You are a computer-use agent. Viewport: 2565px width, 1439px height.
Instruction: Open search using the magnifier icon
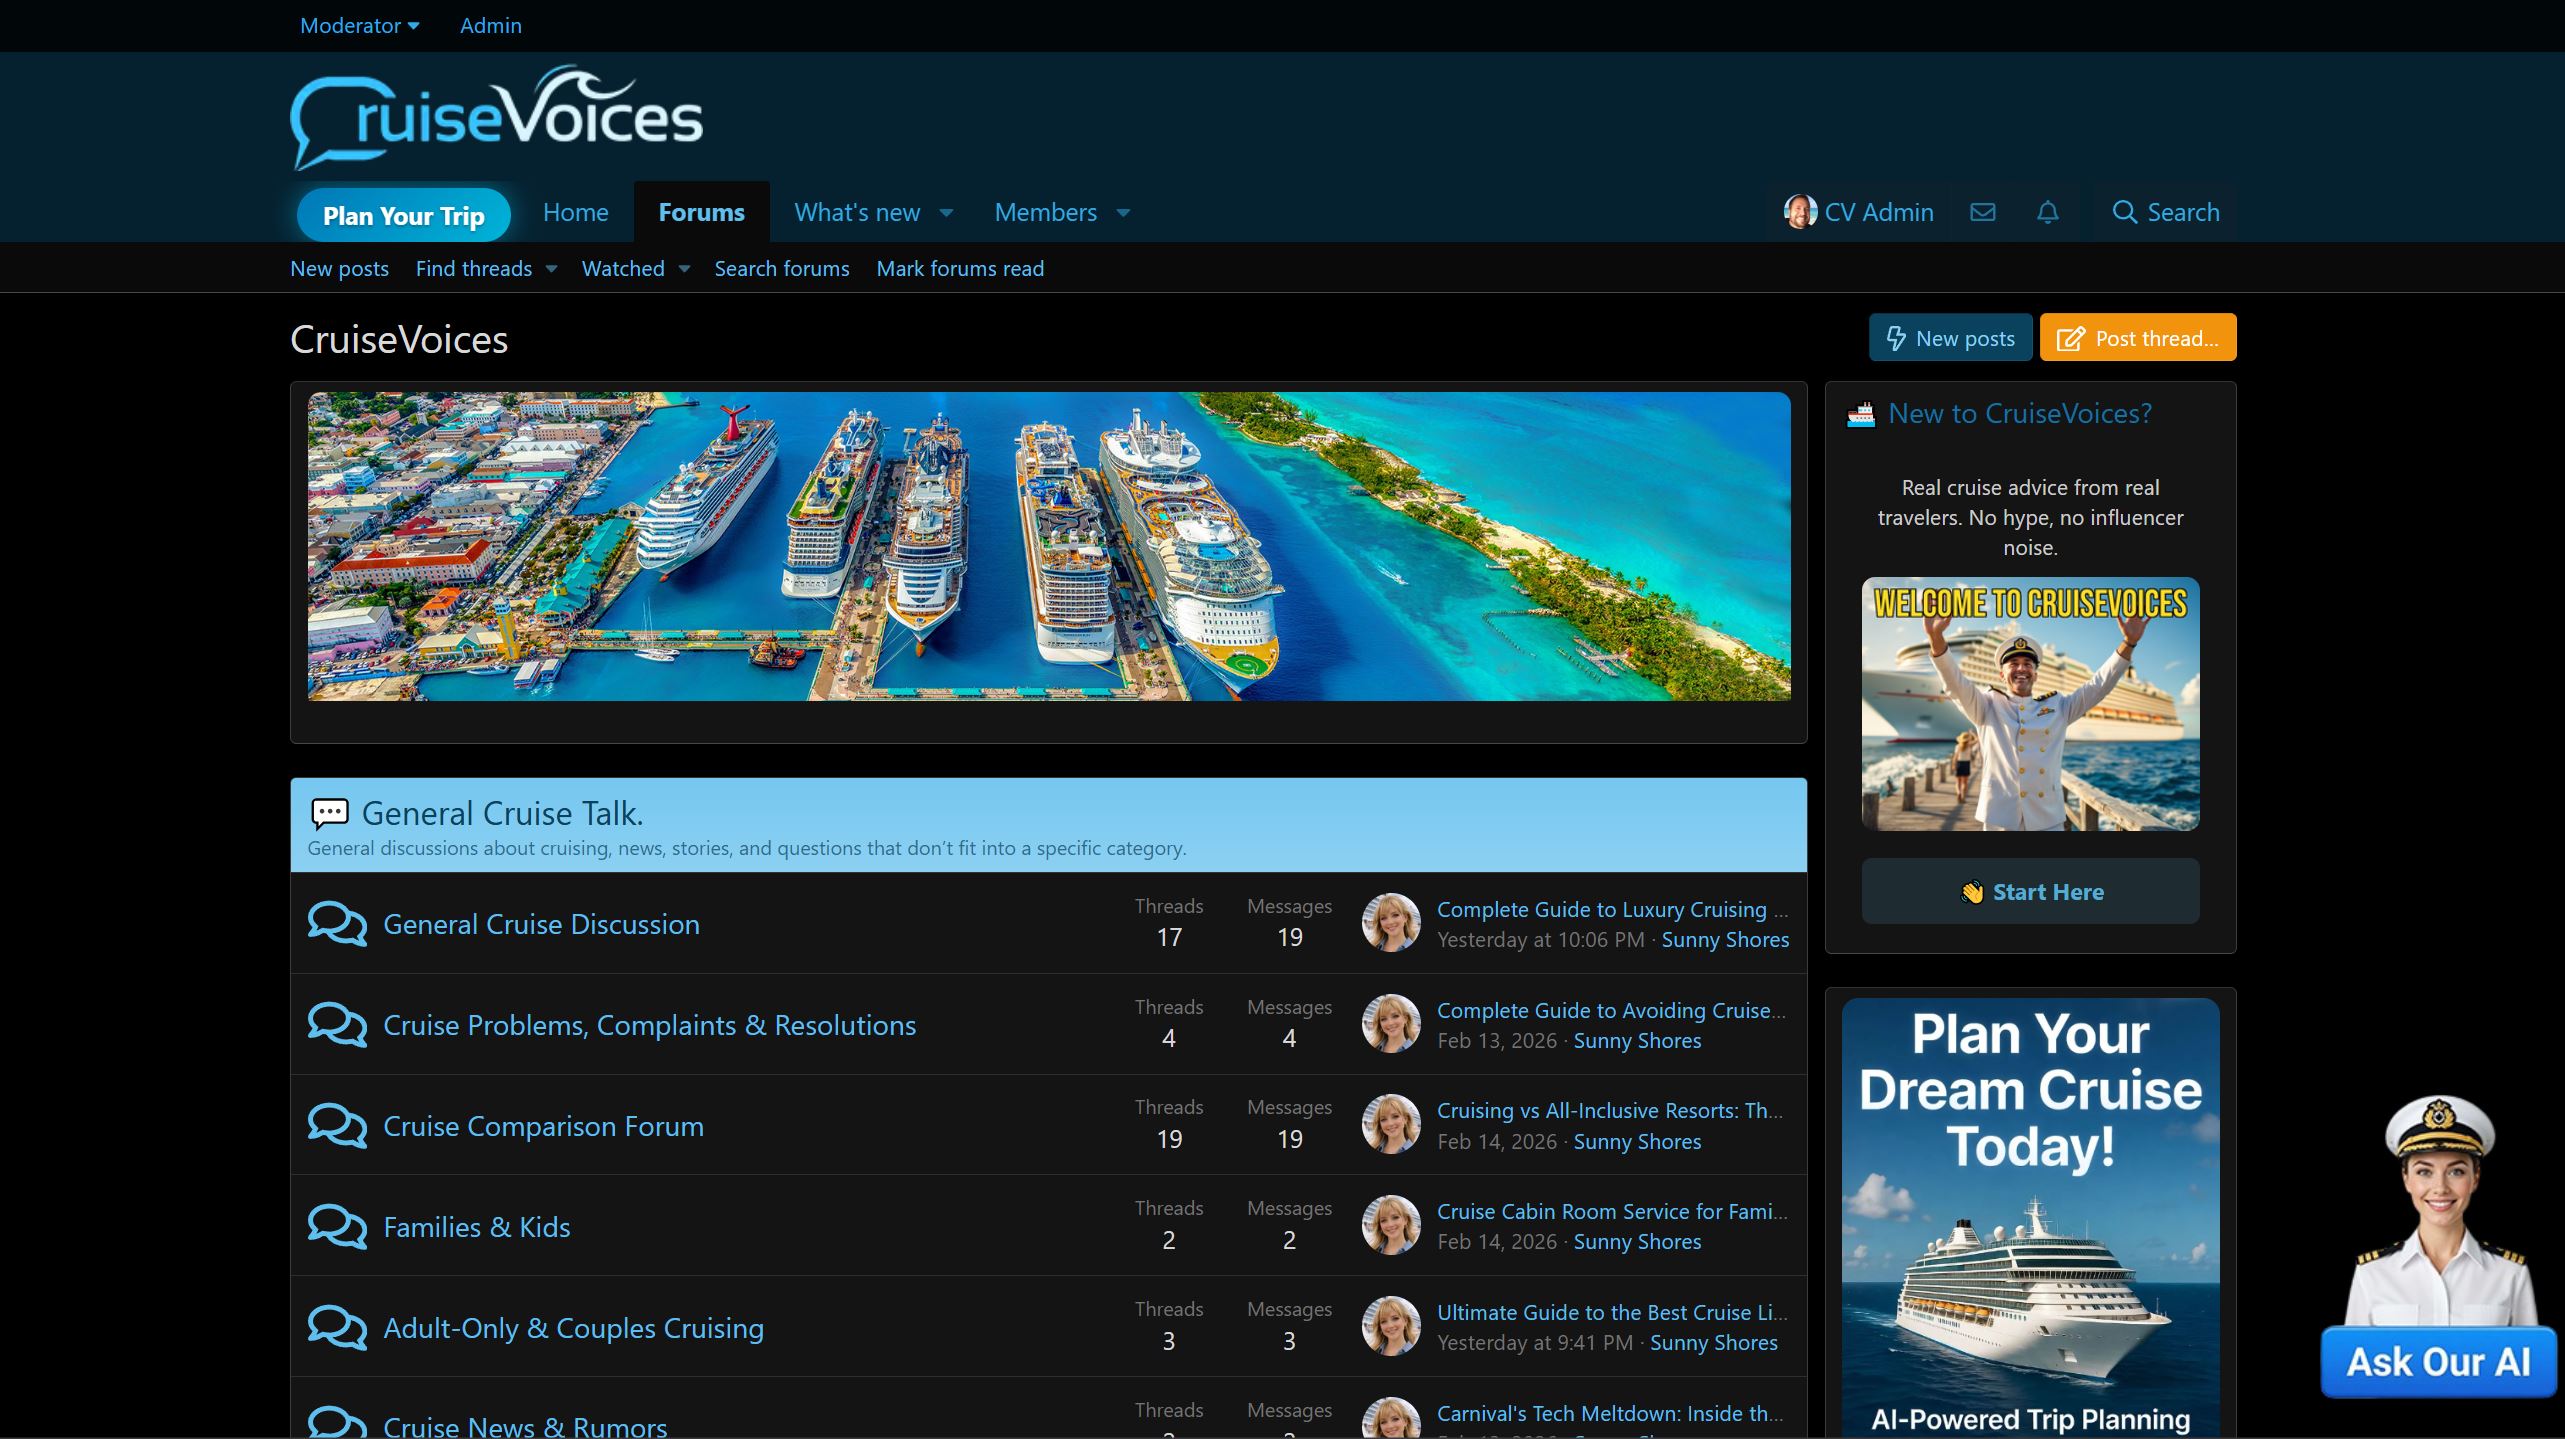coord(2124,212)
